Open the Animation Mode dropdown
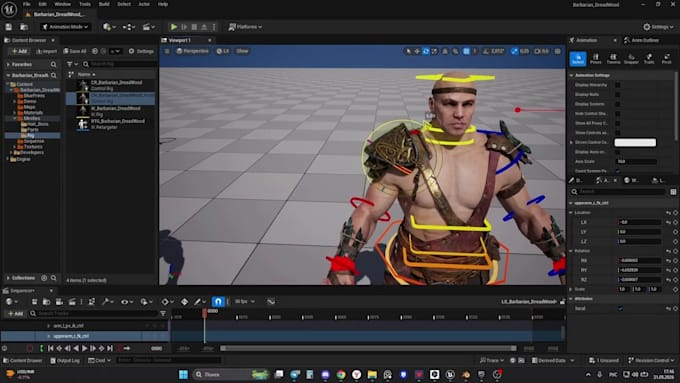This screenshot has width=680, height=383. [x=65, y=27]
